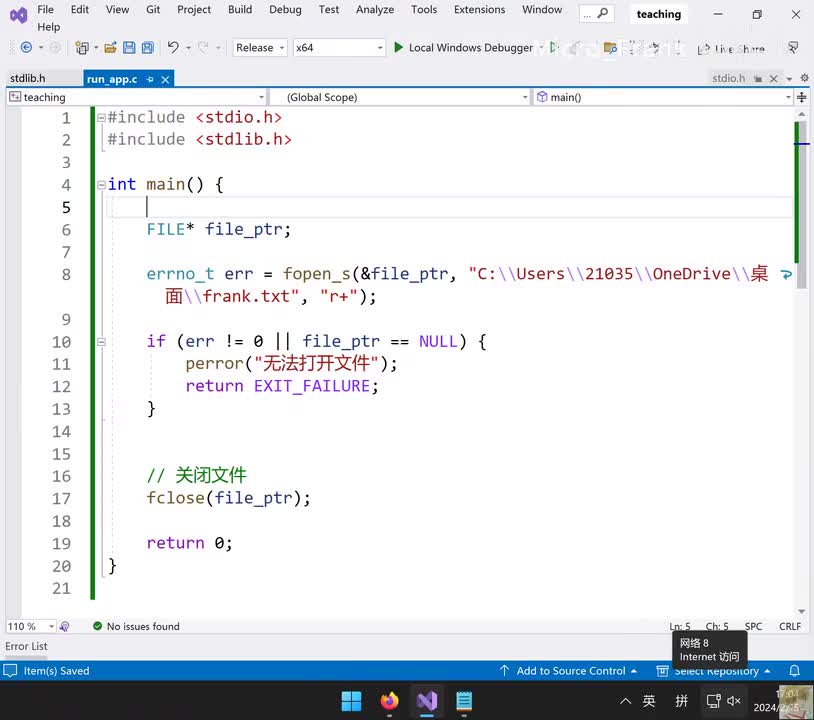Click the scroll up arrow of the editor
Viewport: 814px width, 720px height.
tap(802, 114)
